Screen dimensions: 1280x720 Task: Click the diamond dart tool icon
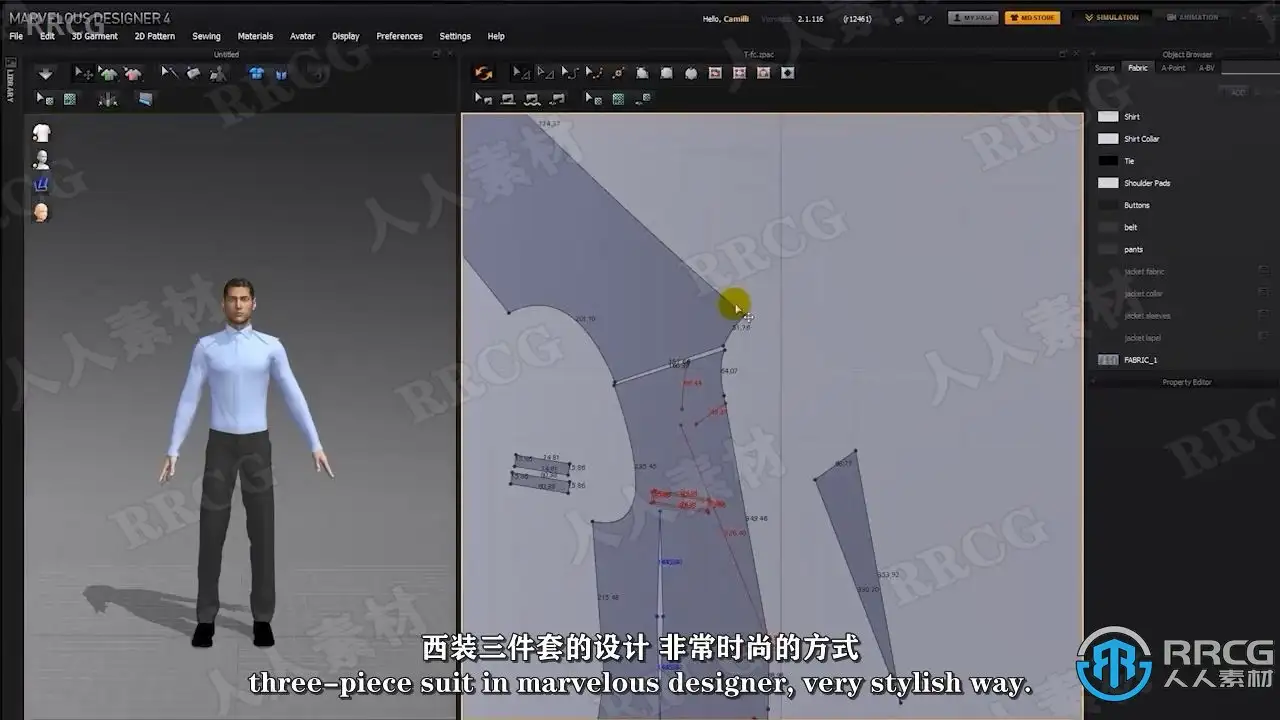click(788, 73)
